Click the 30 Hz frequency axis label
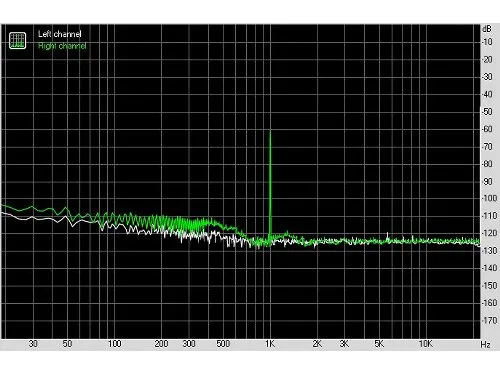 pos(33,344)
